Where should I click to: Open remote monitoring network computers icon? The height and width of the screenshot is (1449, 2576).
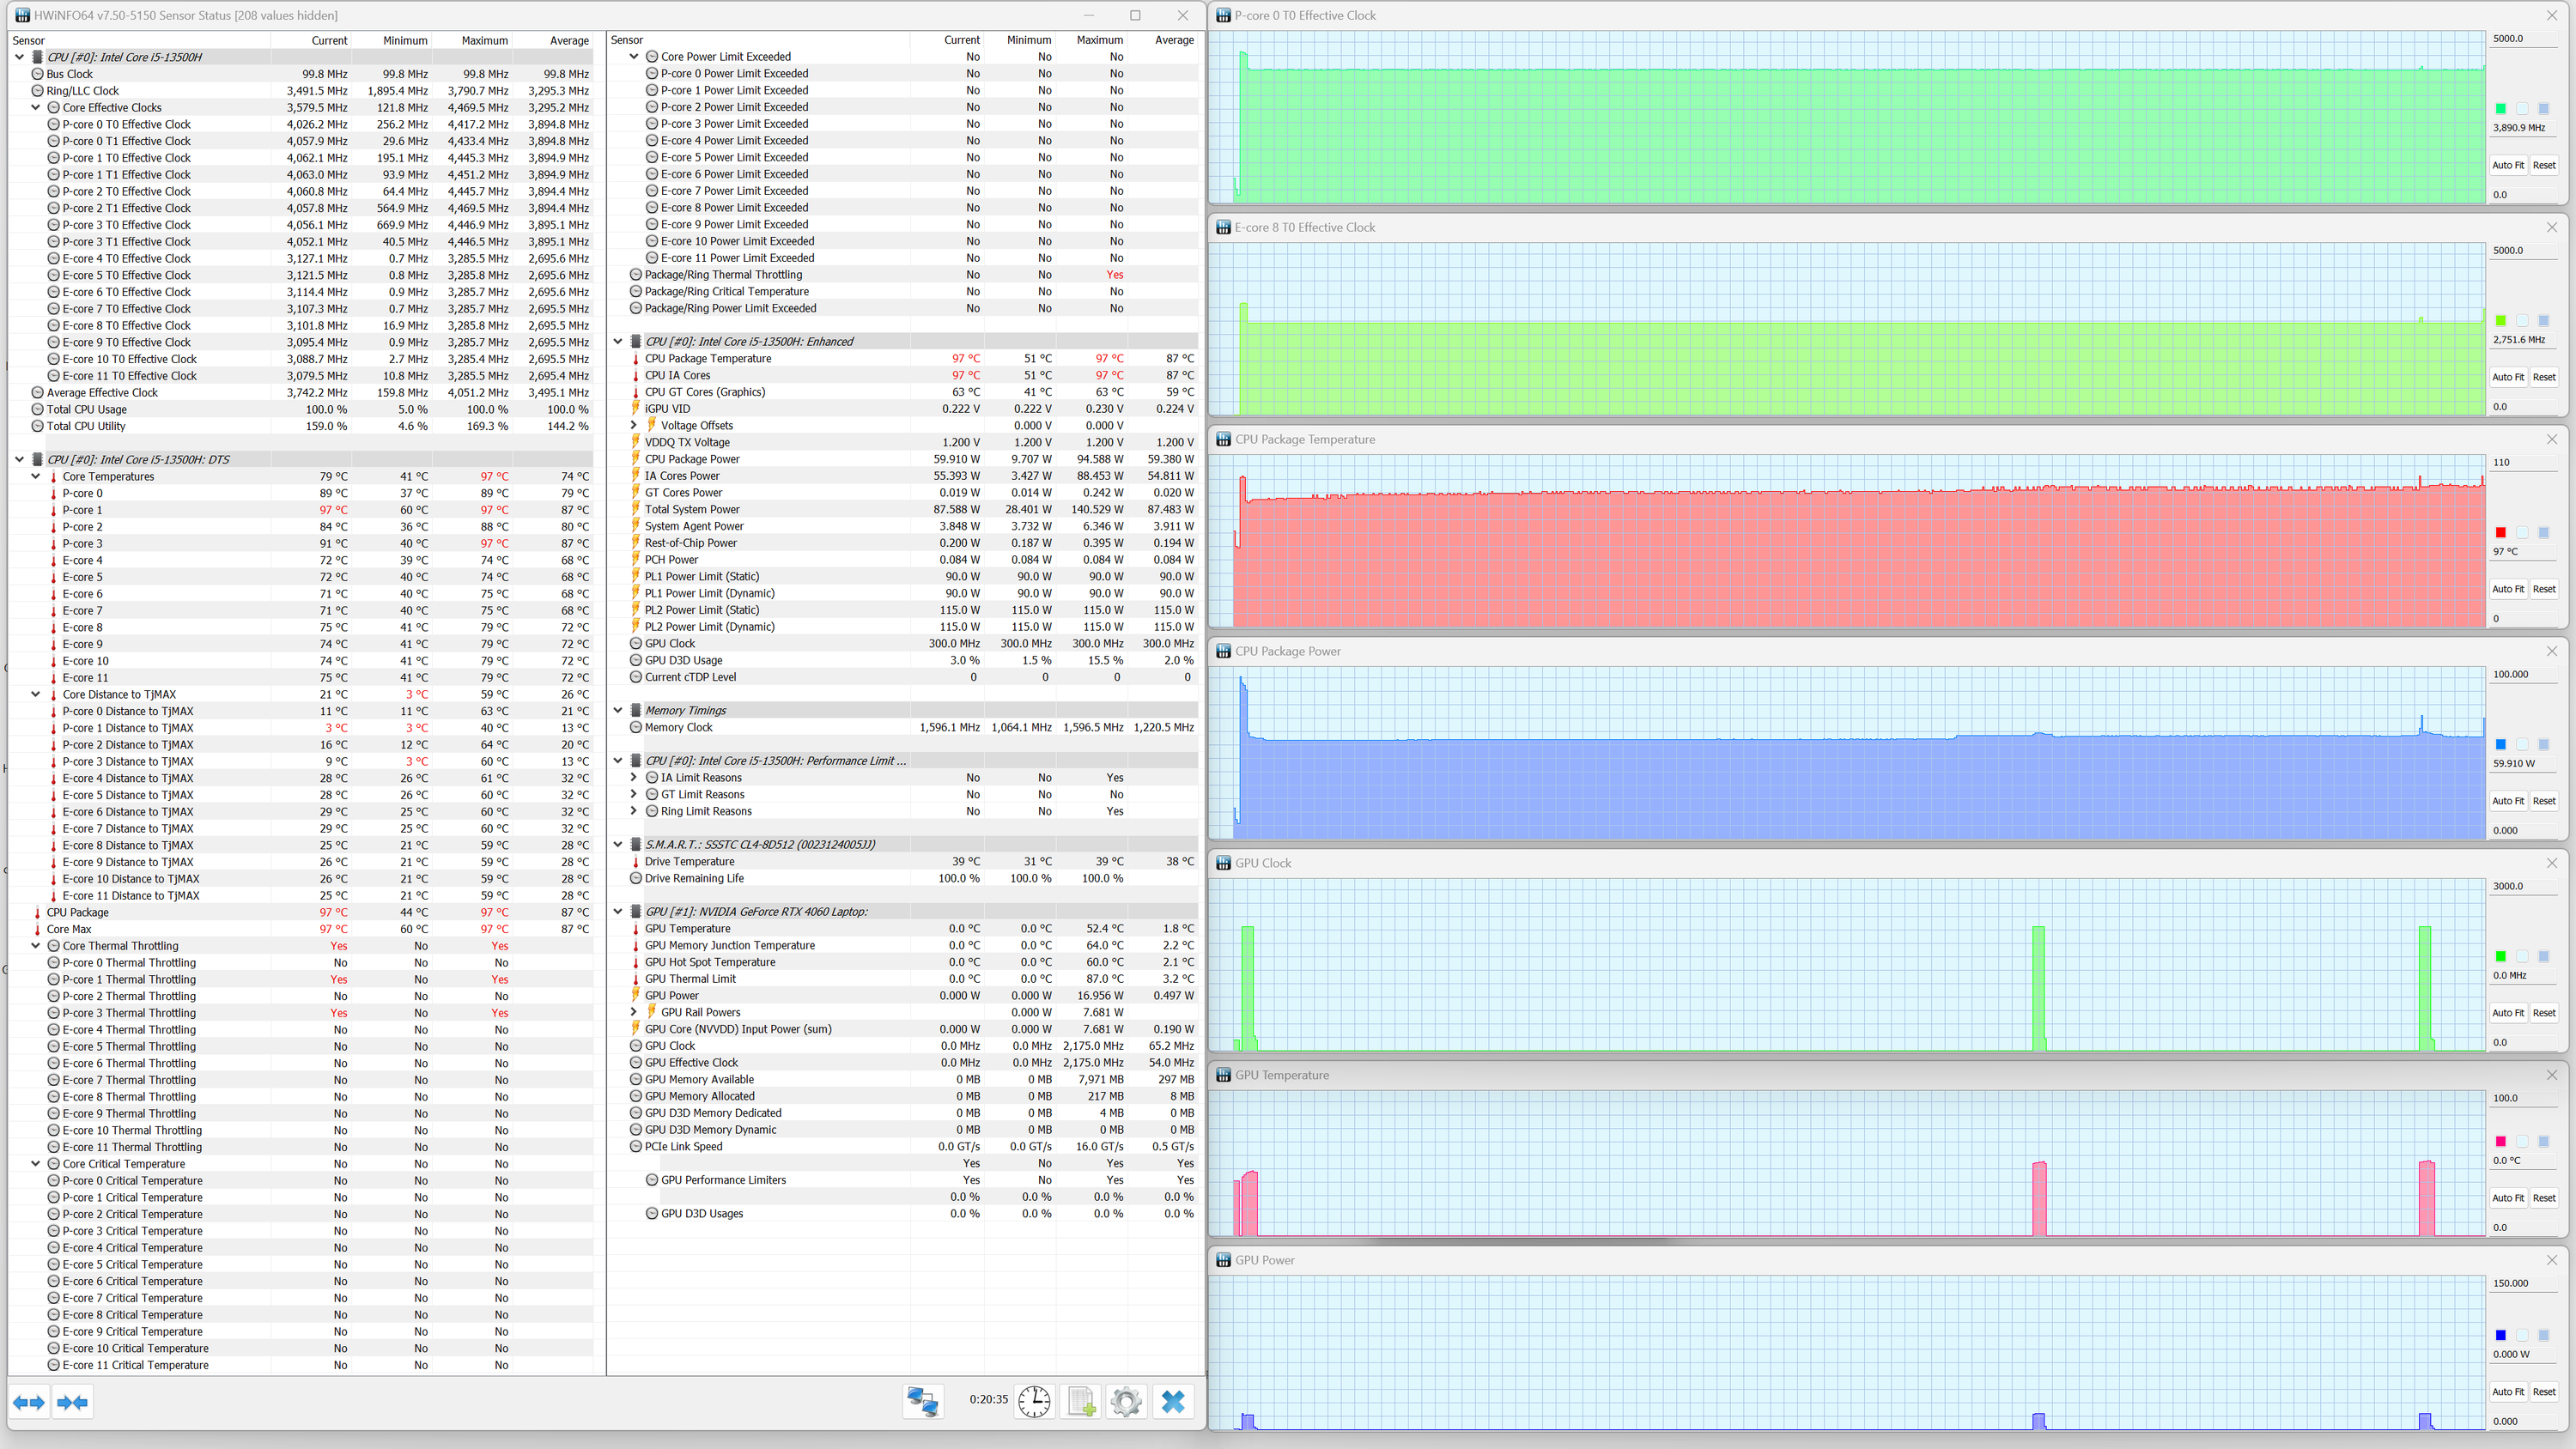[x=921, y=1402]
